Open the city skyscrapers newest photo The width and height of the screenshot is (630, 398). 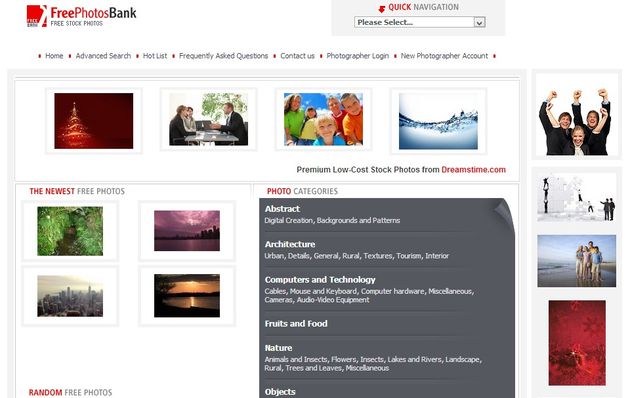pos(70,296)
